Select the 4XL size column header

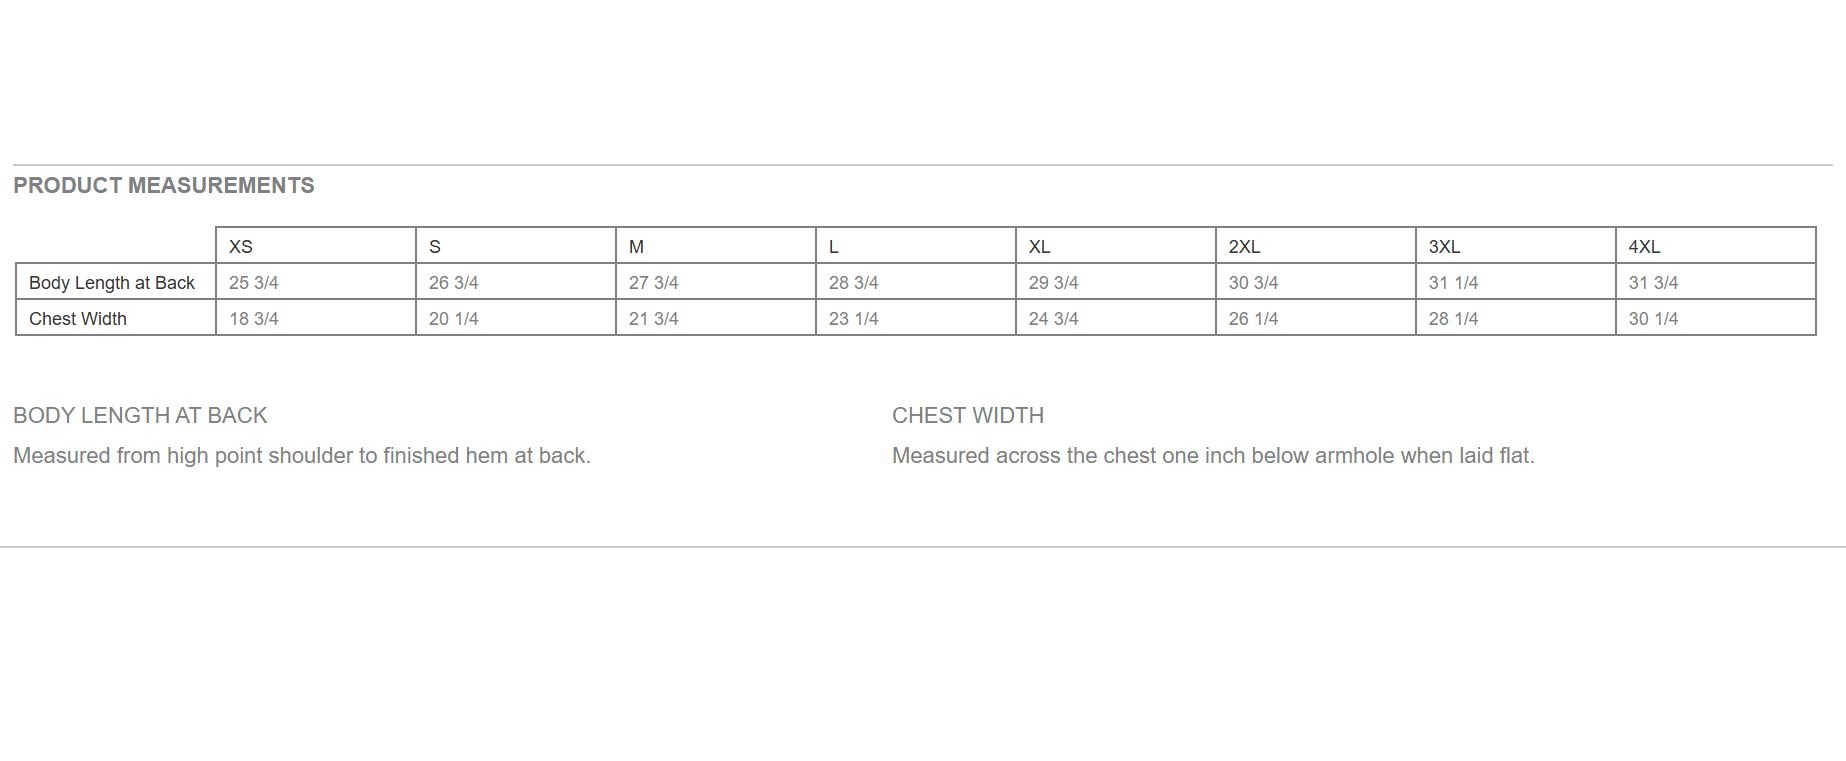click(1644, 247)
